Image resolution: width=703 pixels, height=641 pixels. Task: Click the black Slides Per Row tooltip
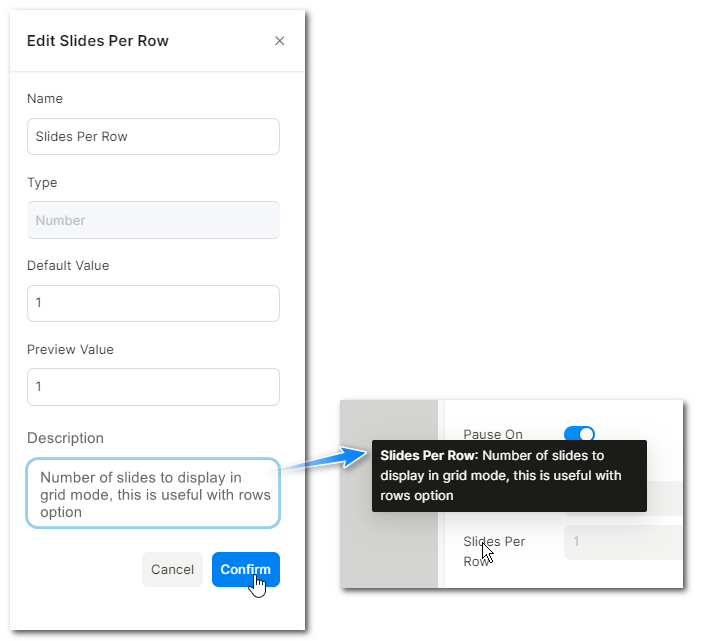(x=509, y=476)
